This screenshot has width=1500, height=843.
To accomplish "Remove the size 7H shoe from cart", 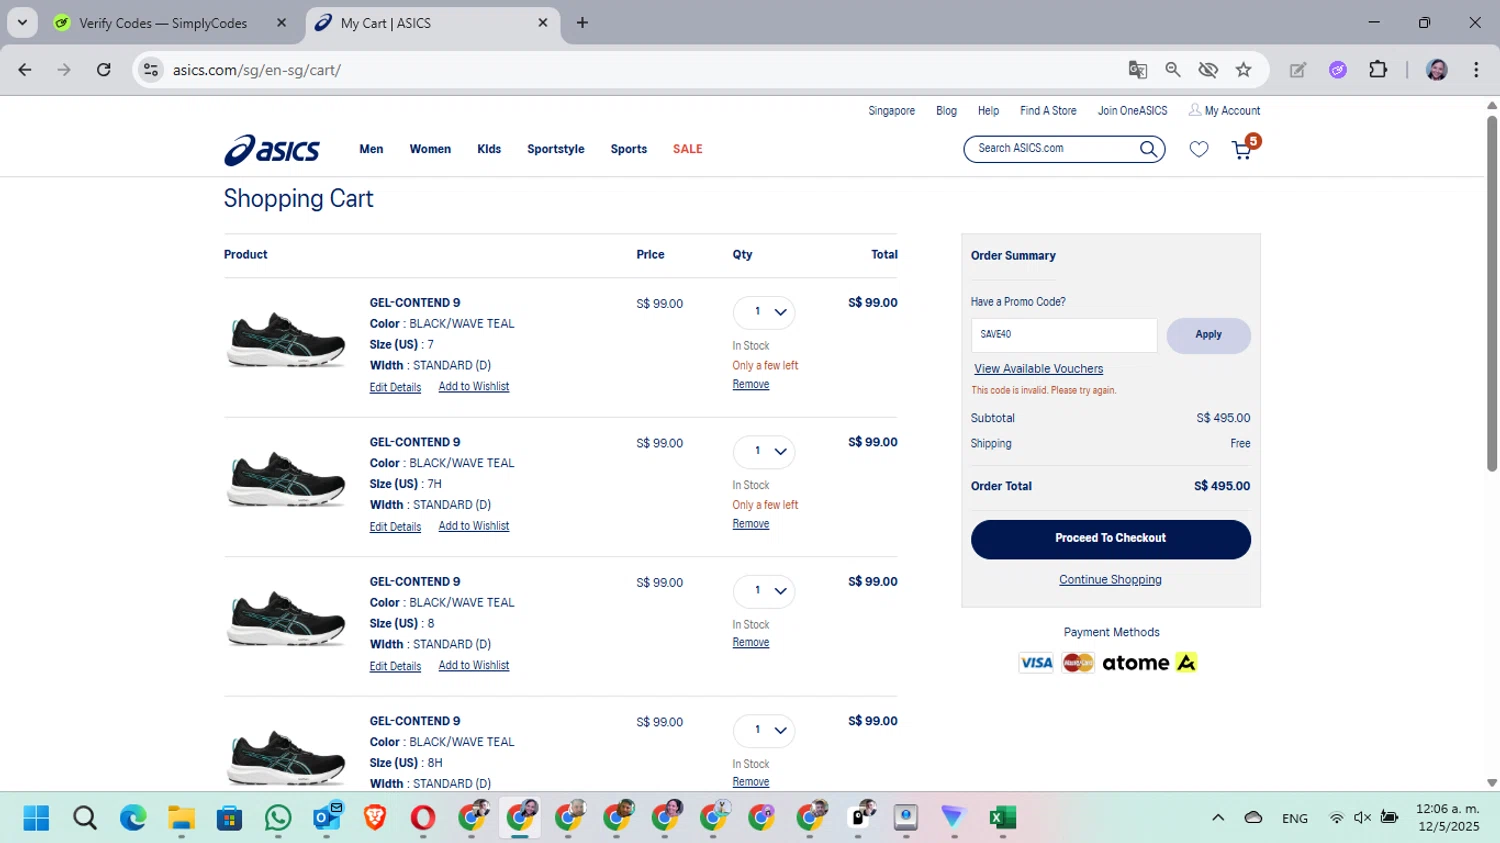I will pos(750,524).
